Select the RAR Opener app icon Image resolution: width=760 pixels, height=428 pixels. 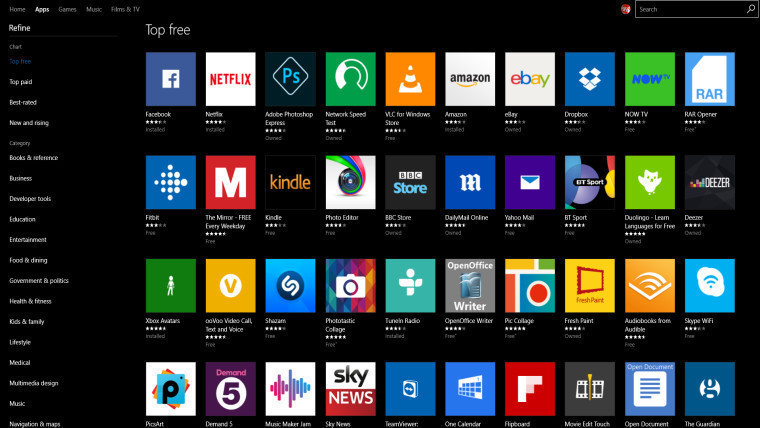tap(710, 79)
